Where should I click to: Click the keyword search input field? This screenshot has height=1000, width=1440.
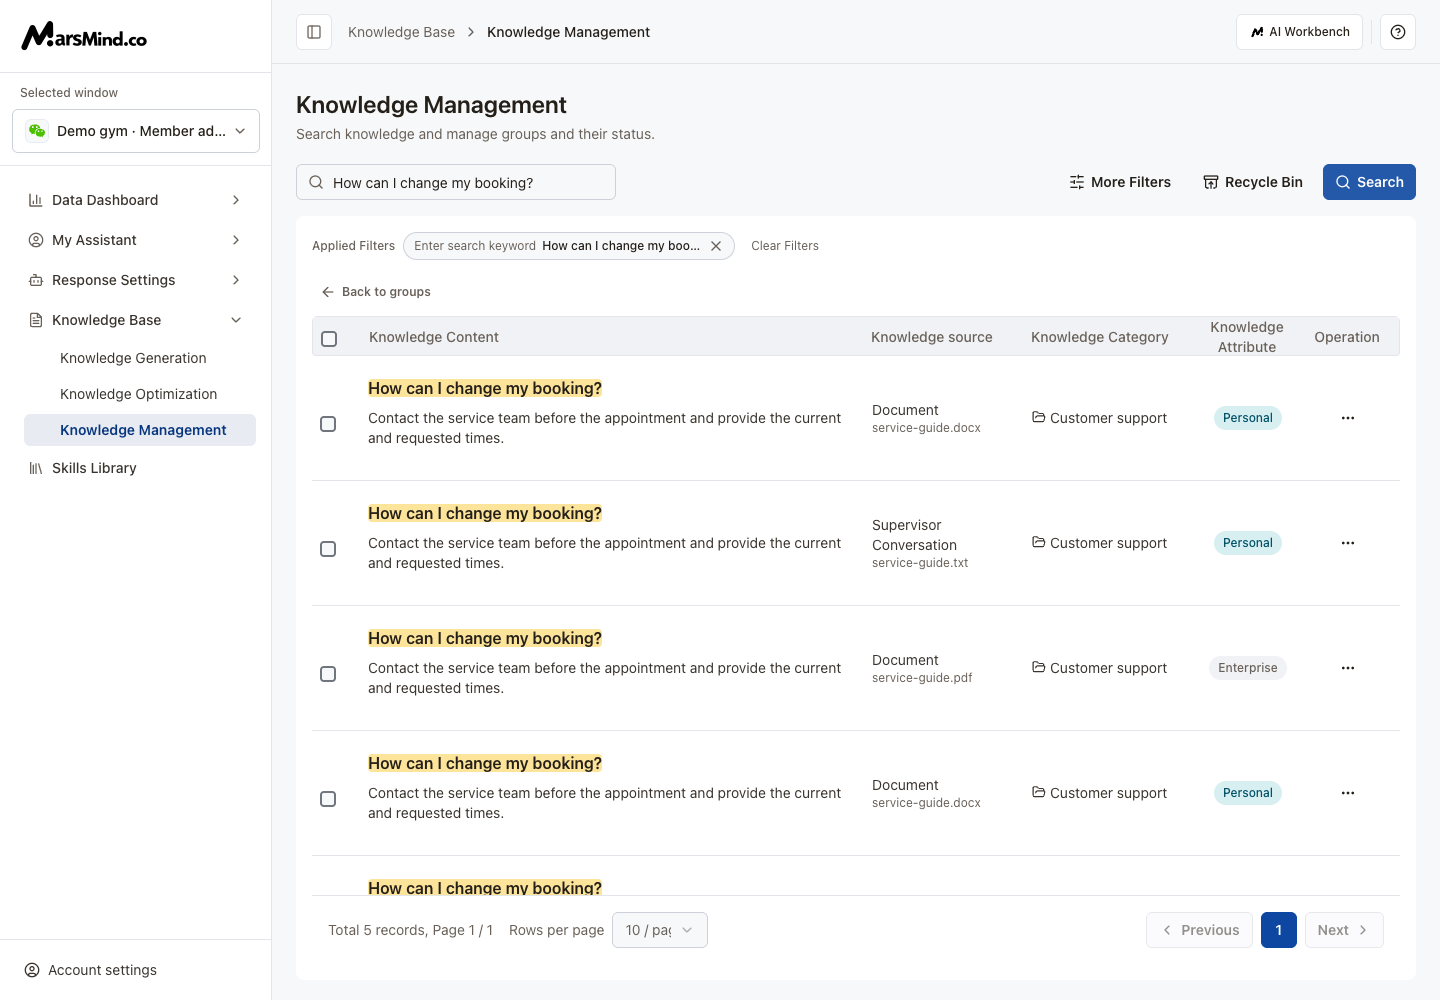456,182
